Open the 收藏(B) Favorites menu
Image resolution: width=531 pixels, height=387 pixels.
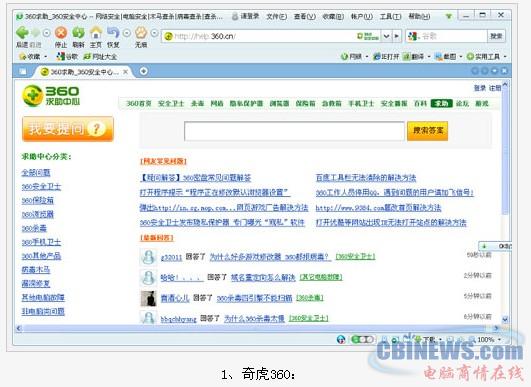[333, 16]
